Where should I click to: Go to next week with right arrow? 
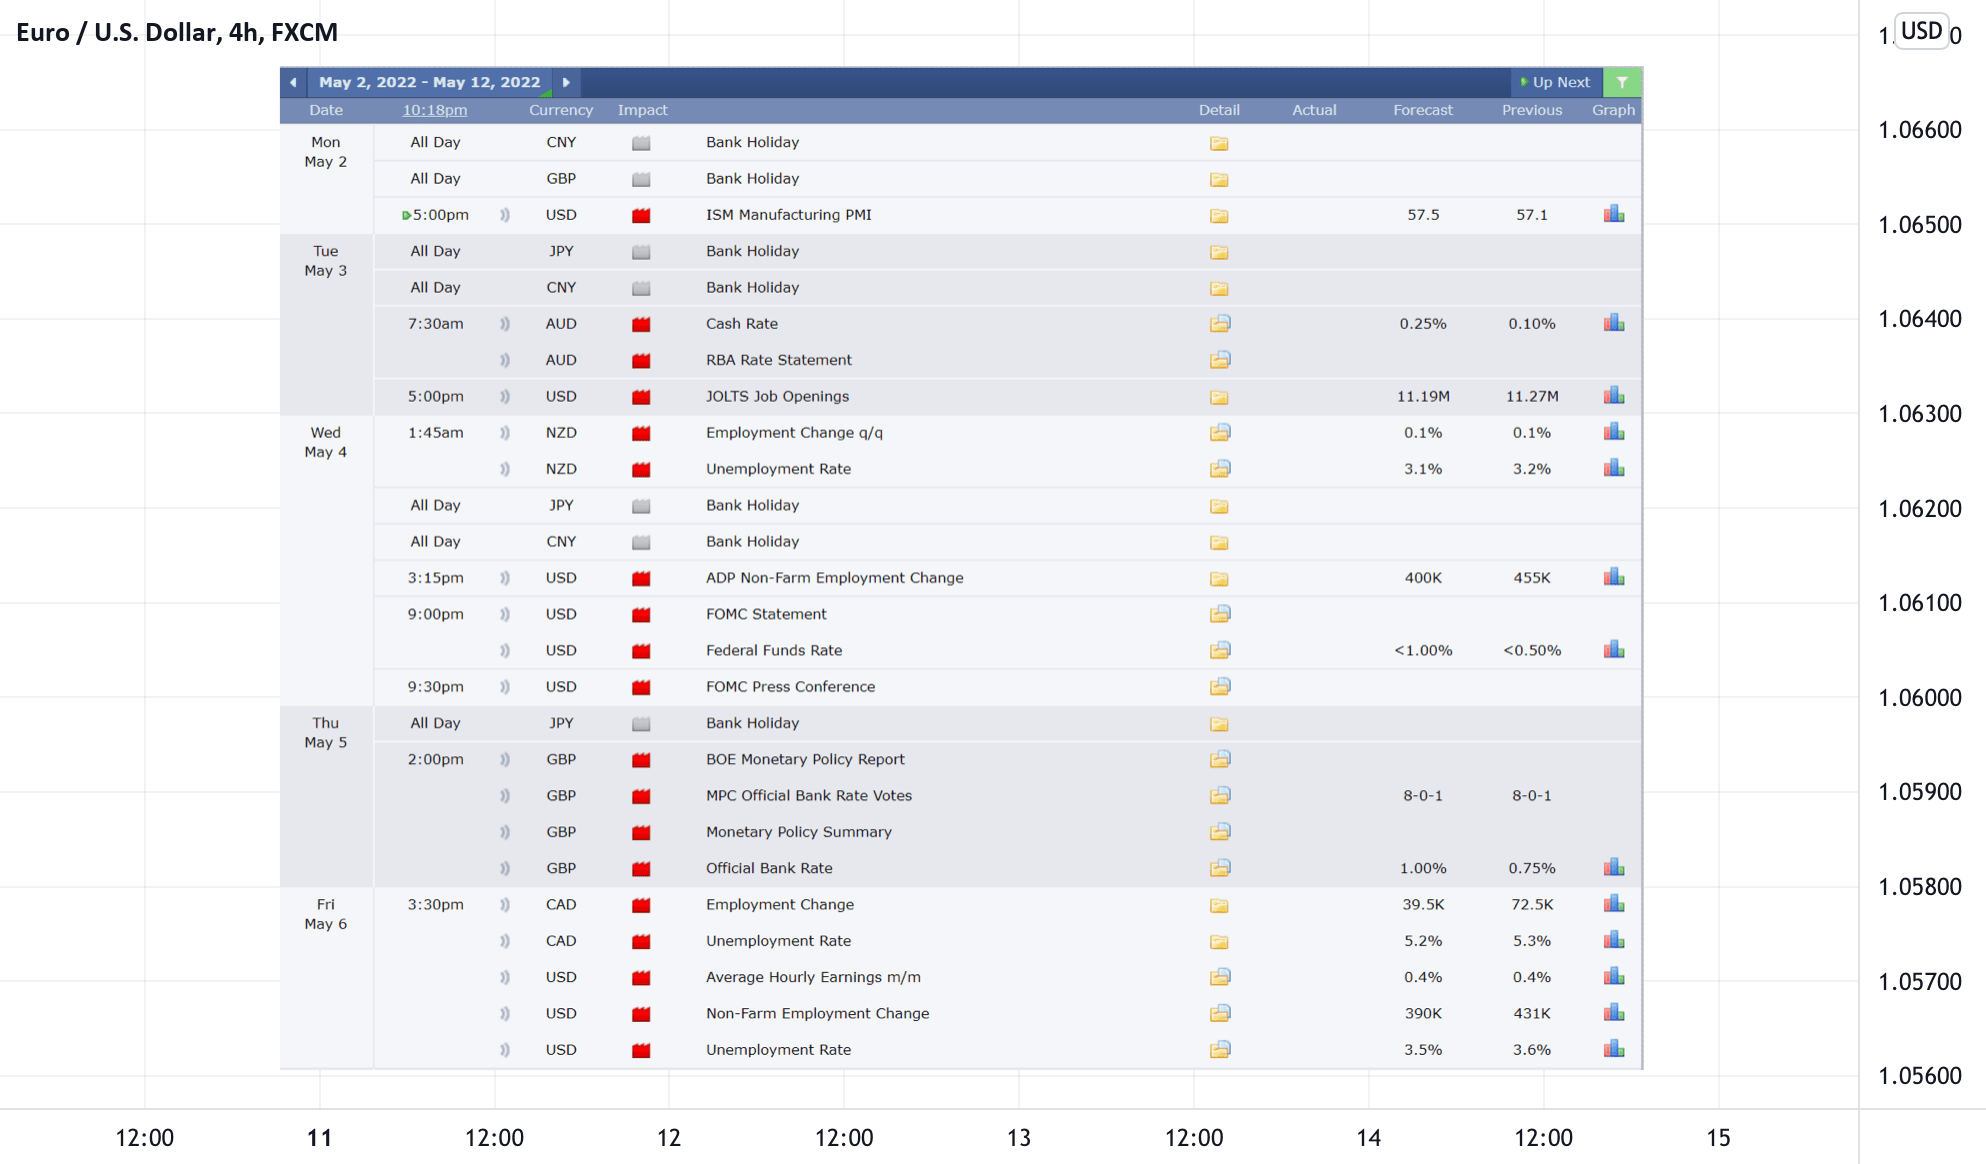coord(566,82)
